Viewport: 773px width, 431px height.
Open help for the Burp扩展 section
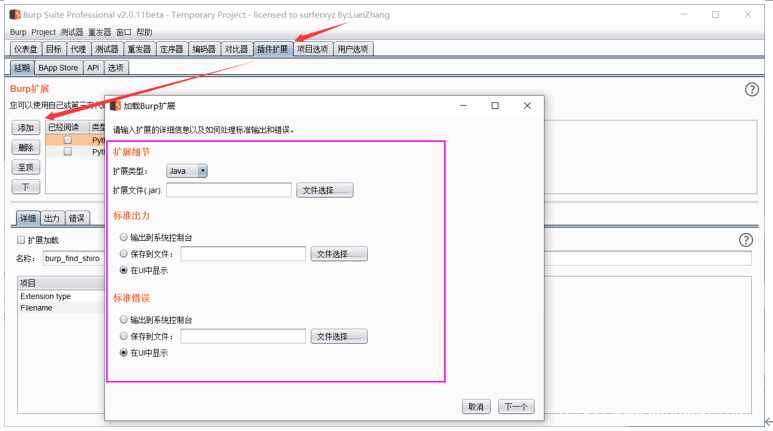(x=751, y=89)
